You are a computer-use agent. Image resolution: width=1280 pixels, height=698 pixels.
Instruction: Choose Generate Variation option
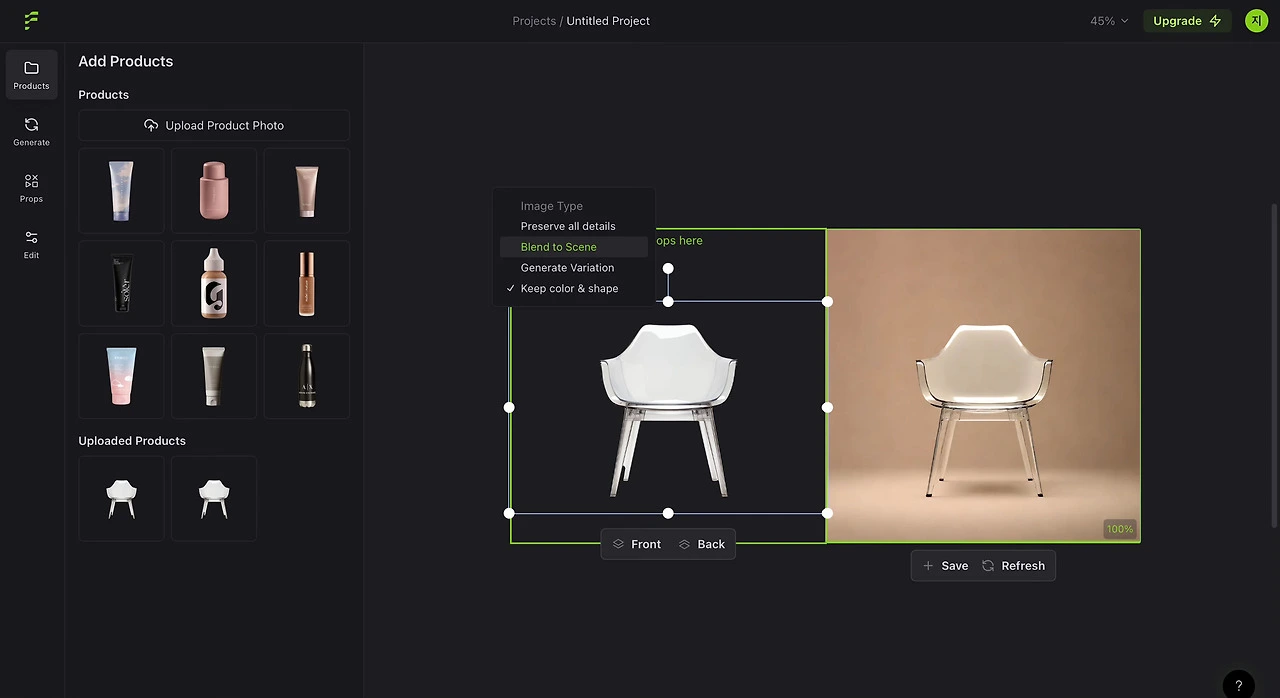[574, 268]
